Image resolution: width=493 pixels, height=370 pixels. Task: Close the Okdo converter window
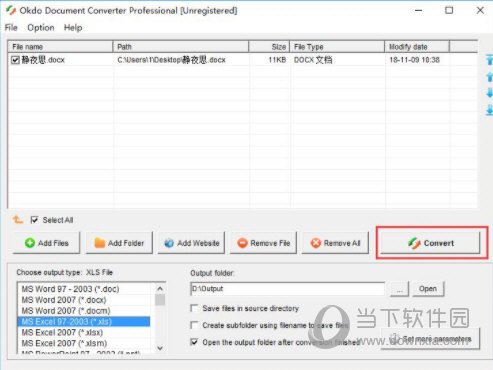pyautogui.click(x=480, y=10)
